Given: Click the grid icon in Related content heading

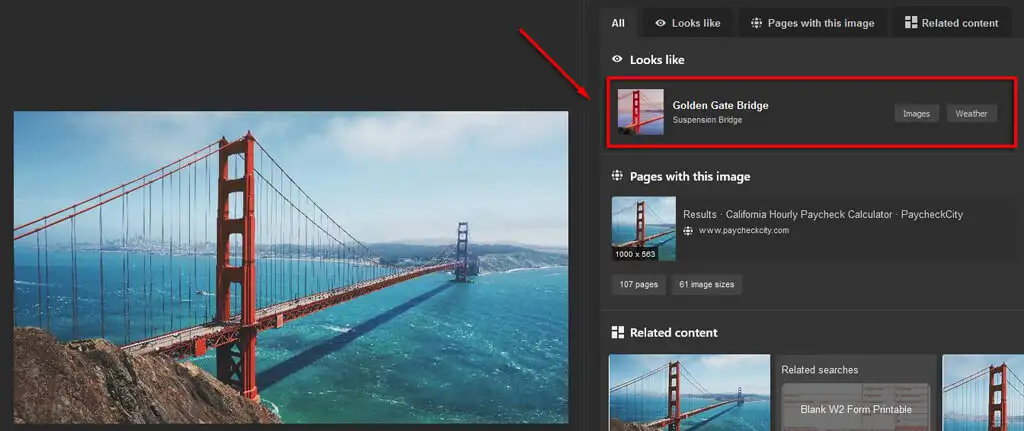Looking at the screenshot, I should [617, 332].
